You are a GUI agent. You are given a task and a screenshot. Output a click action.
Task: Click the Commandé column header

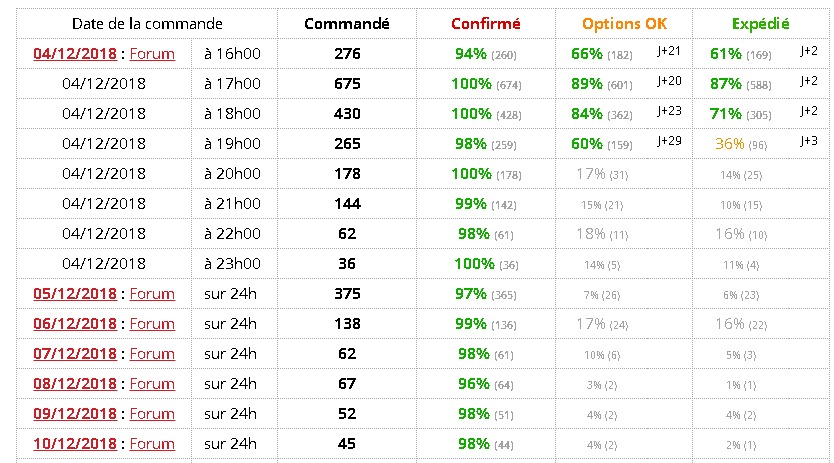click(346, 23)
